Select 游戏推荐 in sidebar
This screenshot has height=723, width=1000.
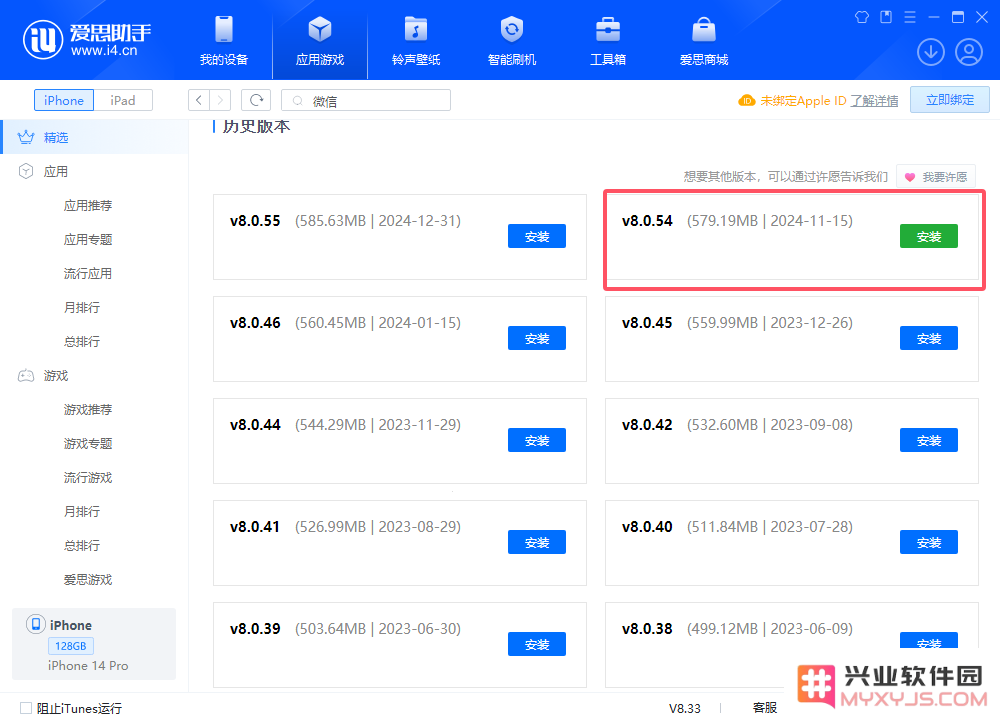click(88, 409)
